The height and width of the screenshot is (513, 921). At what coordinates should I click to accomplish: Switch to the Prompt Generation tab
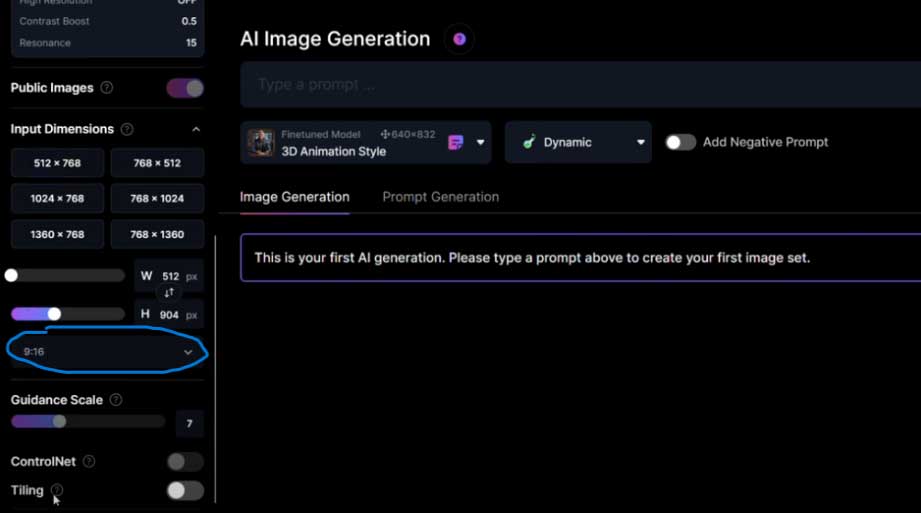440,197
